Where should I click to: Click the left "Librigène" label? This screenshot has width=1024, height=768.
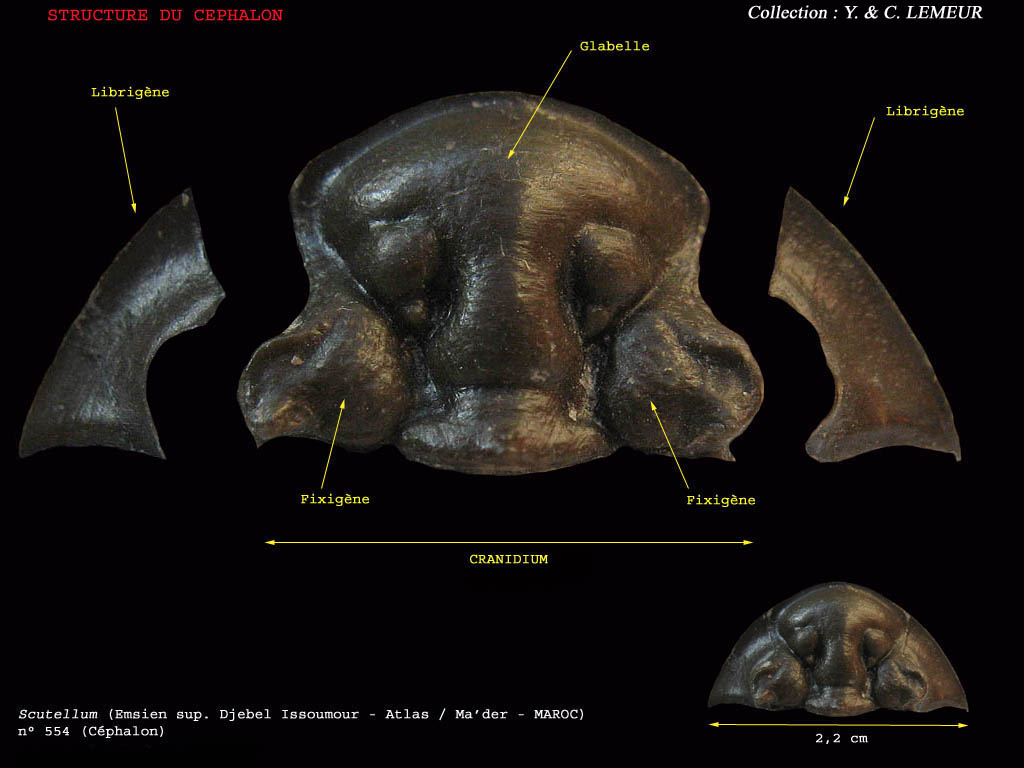point(130,92)
